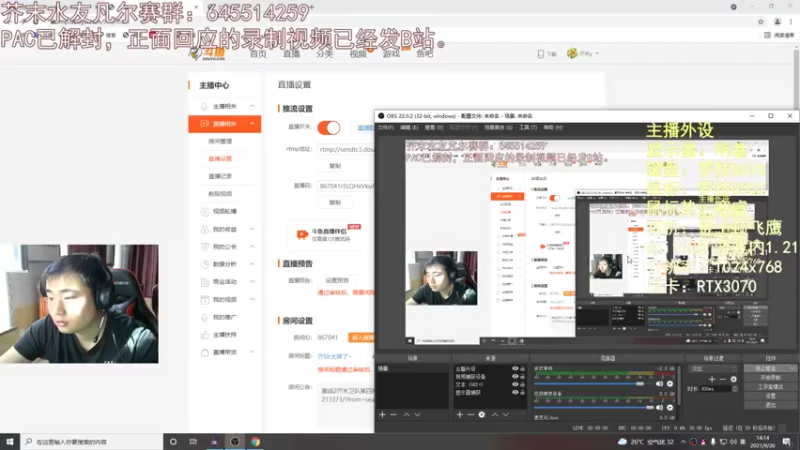Collapse the 直播相关 sidebar section
The width and height of the screenshot is (800, 450).
click(252, 124)
